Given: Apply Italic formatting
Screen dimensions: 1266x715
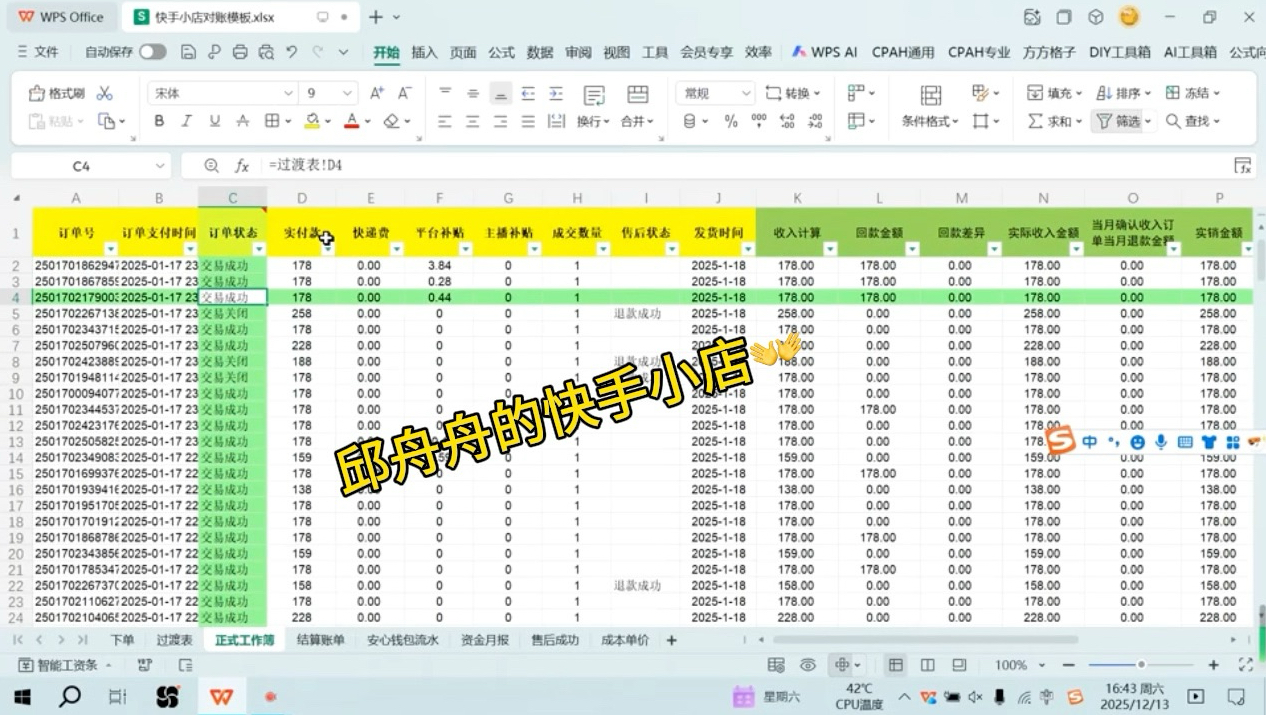Looking at the screenshot, I should pyautogui.click(x=186, y=121).
